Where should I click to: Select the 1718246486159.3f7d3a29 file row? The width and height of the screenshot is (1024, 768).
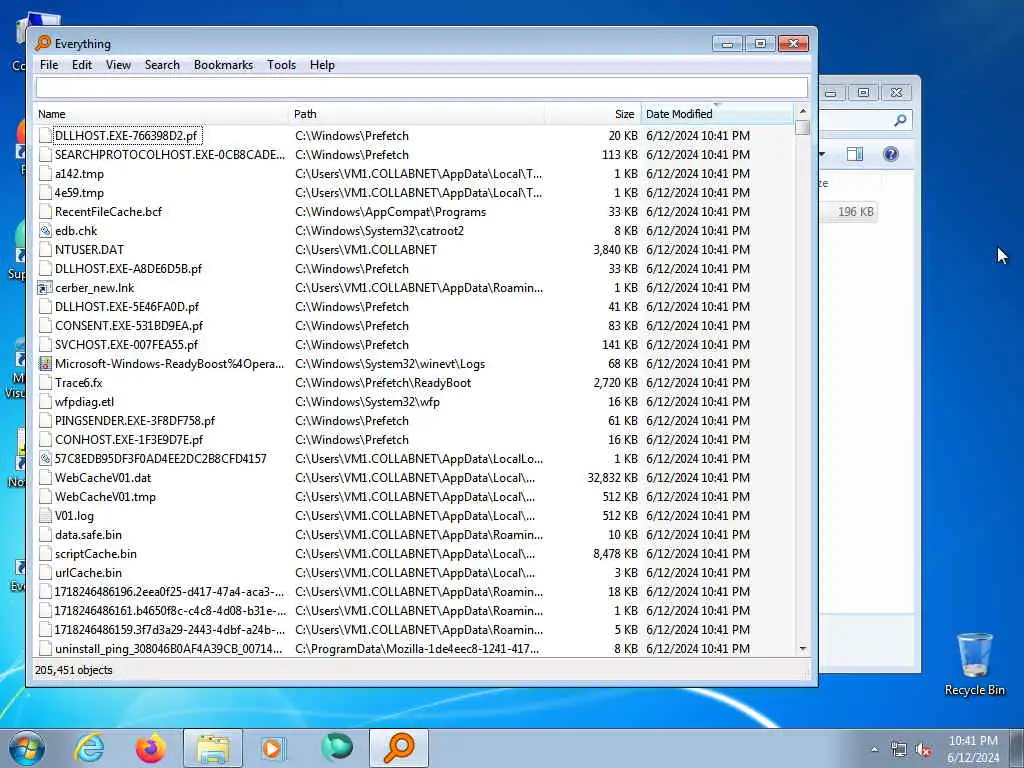pyautogui.click(x=415, y=630)
